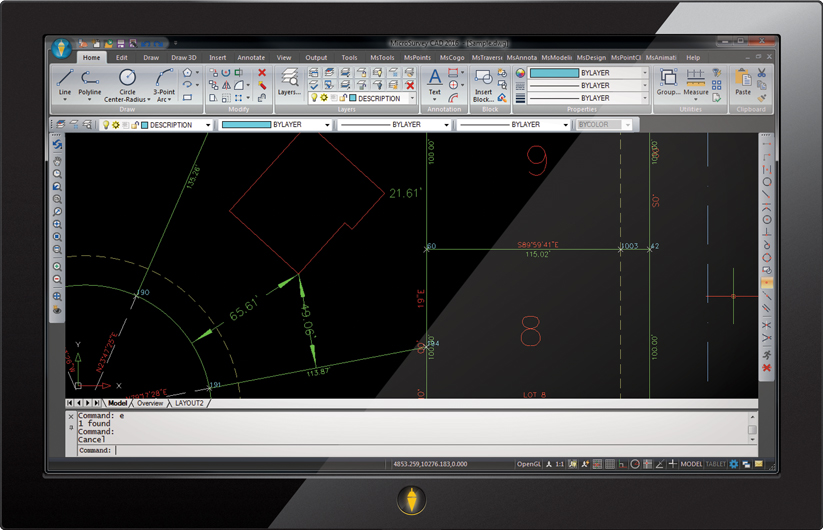Select the Line drawing tool

tap(65, 81)
